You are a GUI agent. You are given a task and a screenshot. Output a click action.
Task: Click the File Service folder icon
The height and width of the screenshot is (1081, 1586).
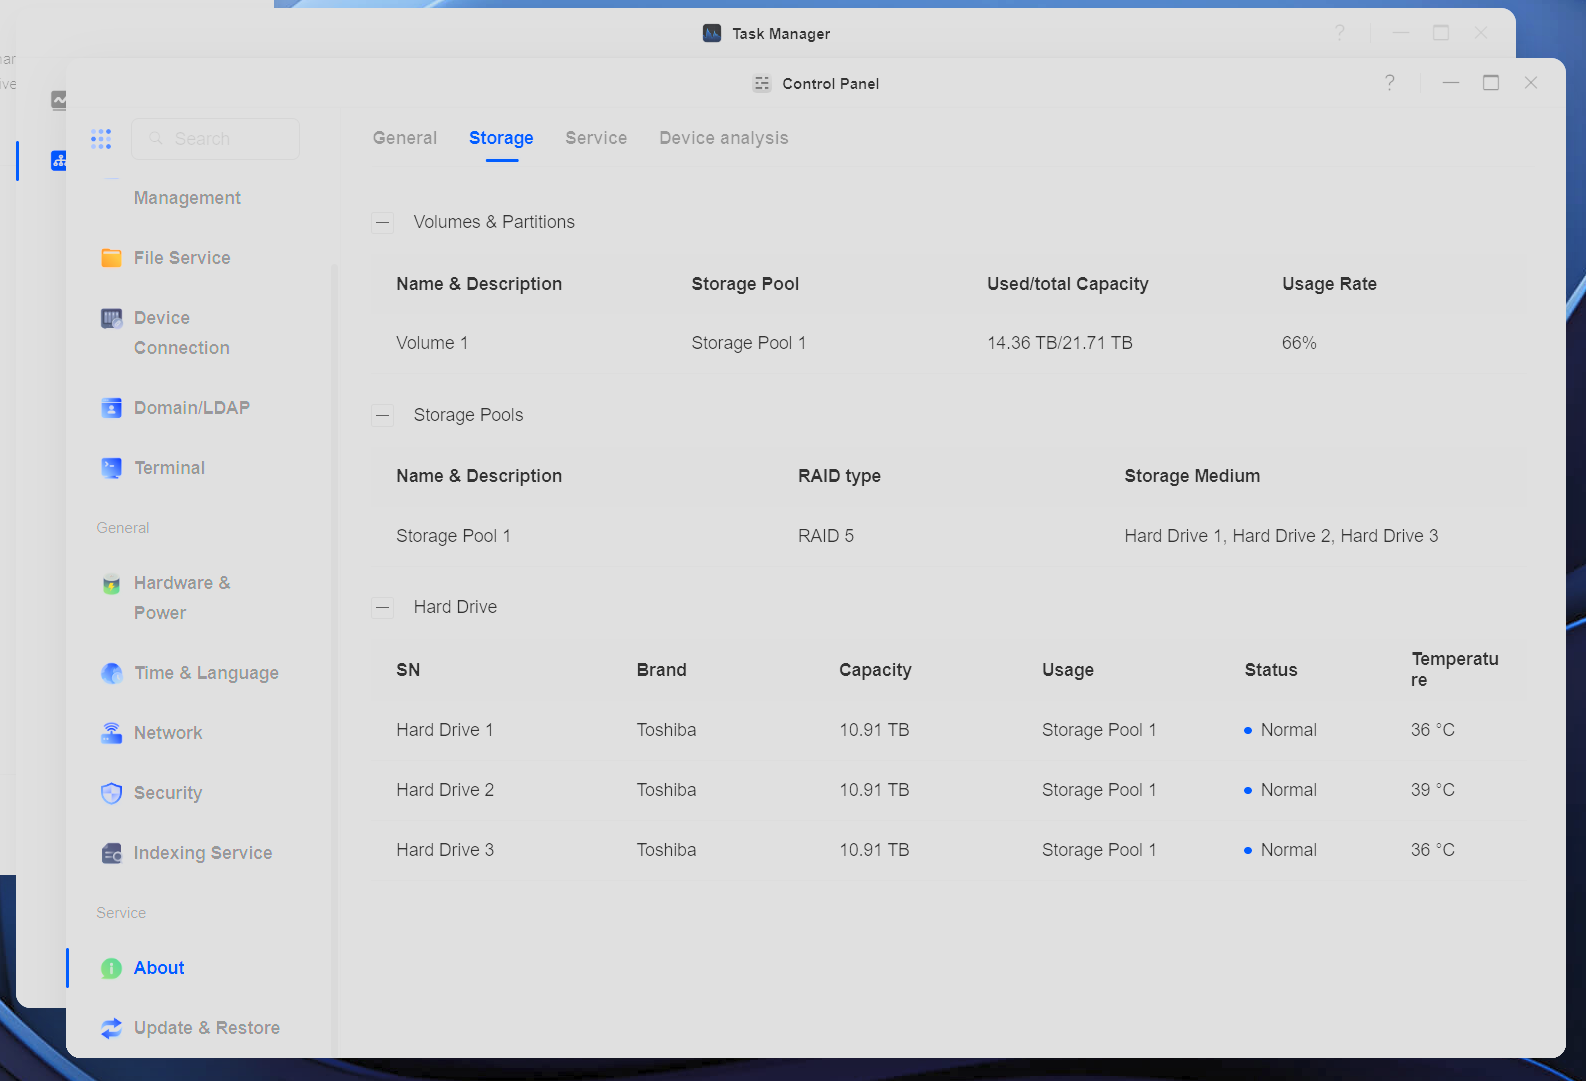coord(111,258)
